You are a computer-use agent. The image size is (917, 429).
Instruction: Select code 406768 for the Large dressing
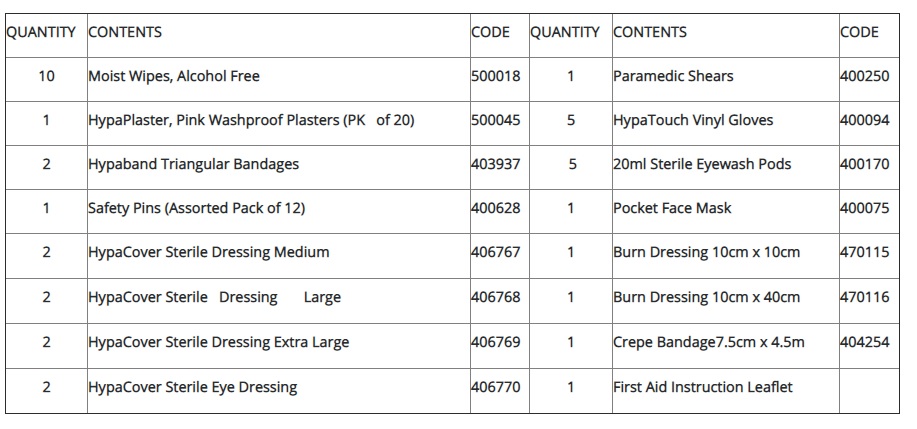pyautogui.click(x=496, y=297)
